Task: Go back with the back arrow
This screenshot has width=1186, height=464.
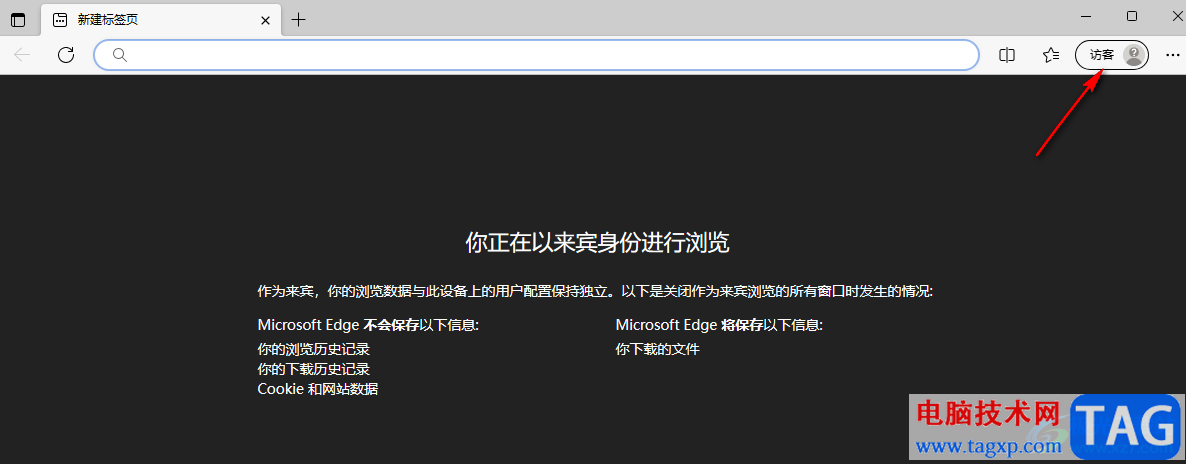Action: click(22, 54)
